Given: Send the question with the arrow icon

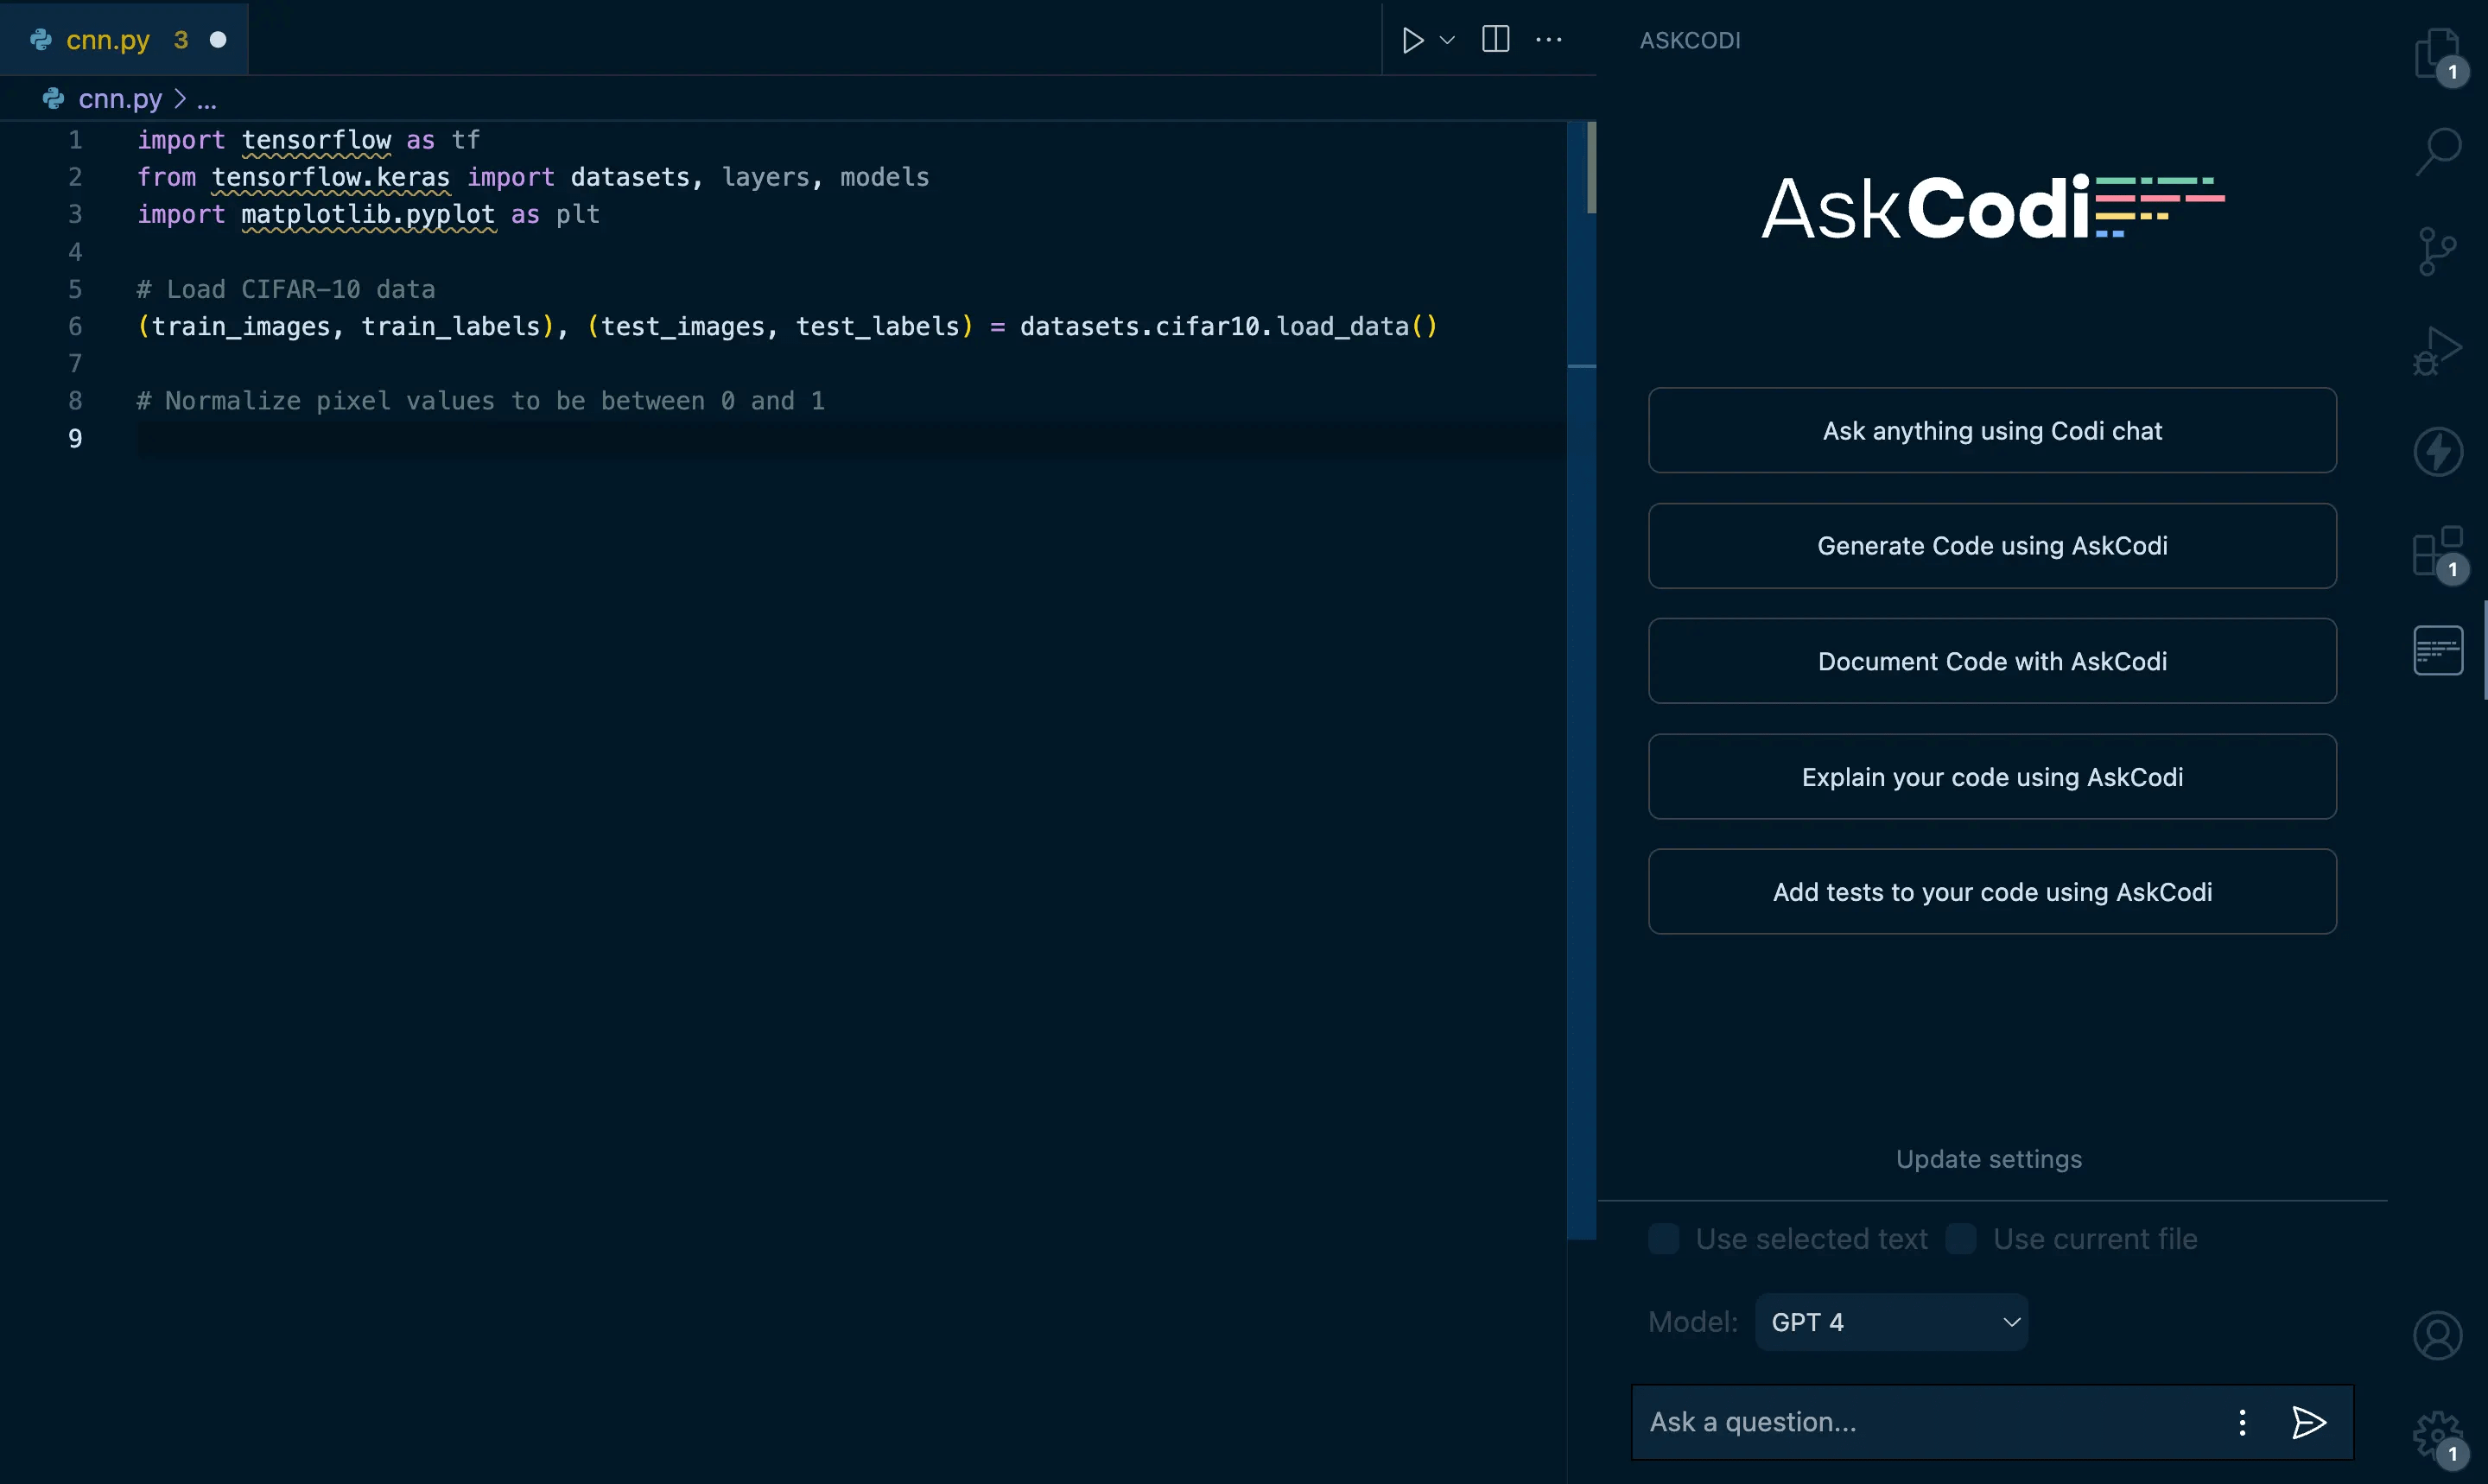Looking at the screenshot, I should [2308, 1422].
